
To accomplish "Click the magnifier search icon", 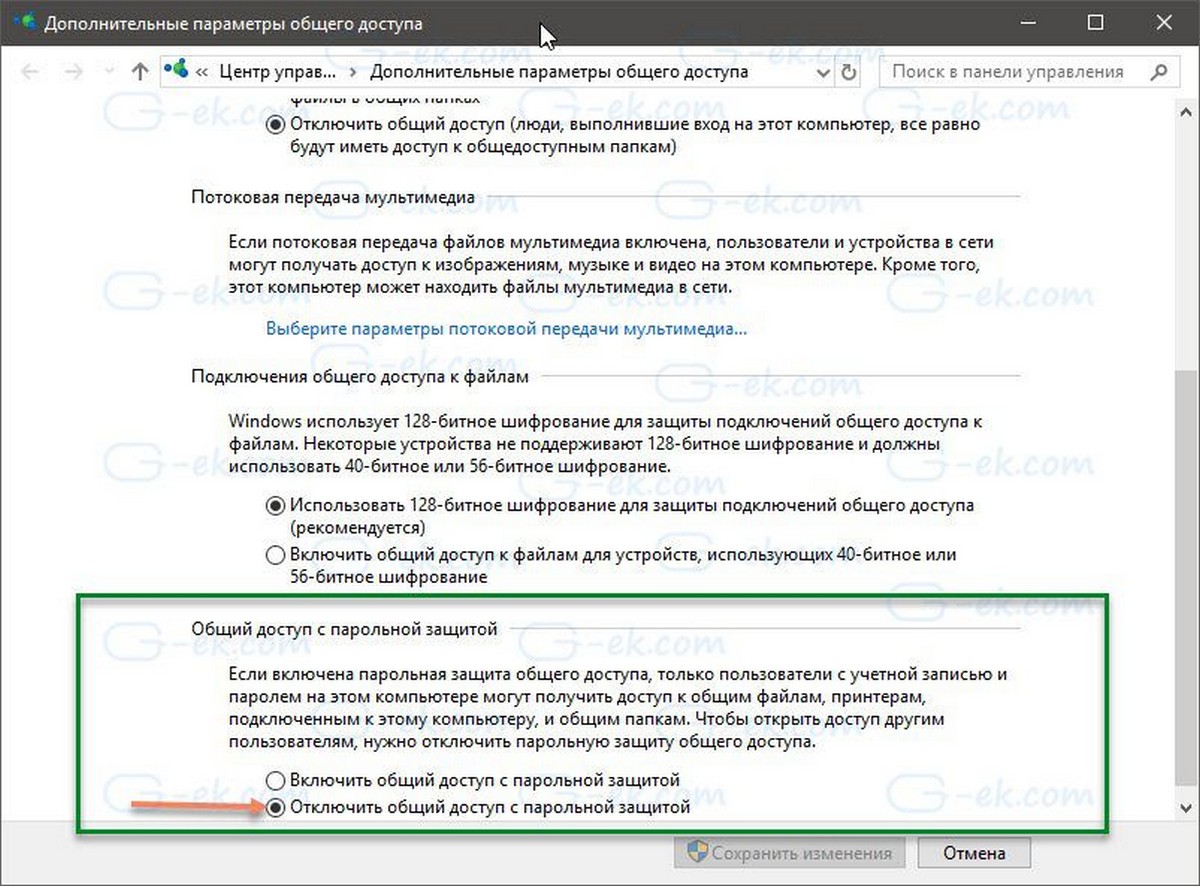I will pos(1159,72).
